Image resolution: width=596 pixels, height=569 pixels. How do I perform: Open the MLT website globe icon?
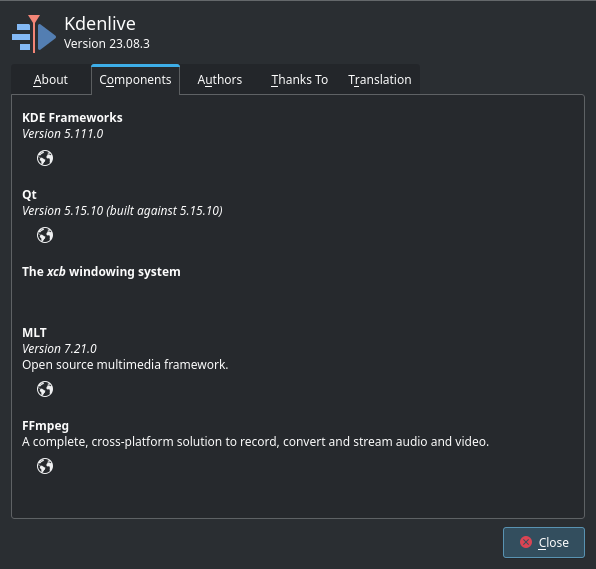tap(45, 389)
